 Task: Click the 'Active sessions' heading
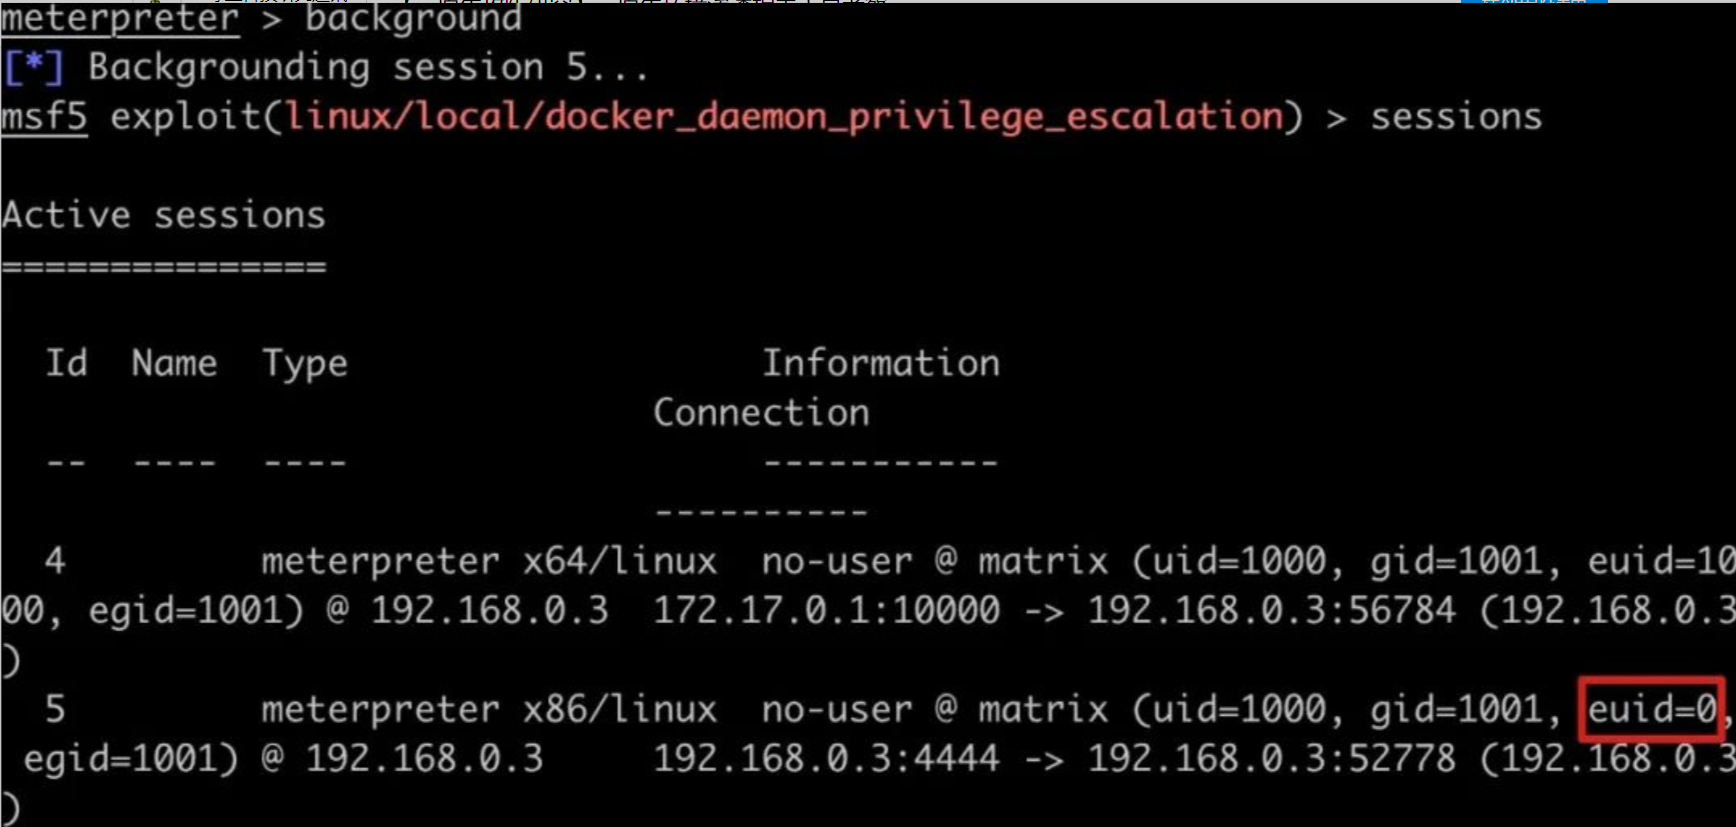tap(164, 215)
